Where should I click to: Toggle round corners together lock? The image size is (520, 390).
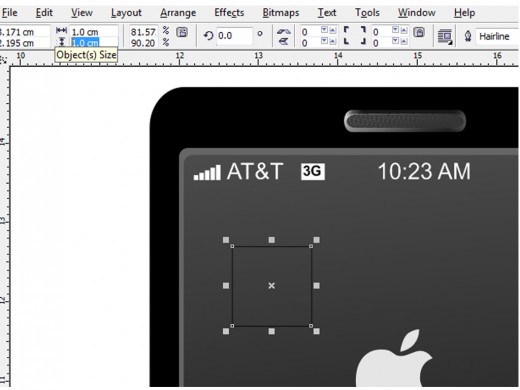pyautogui.click(x=419, y=32)
